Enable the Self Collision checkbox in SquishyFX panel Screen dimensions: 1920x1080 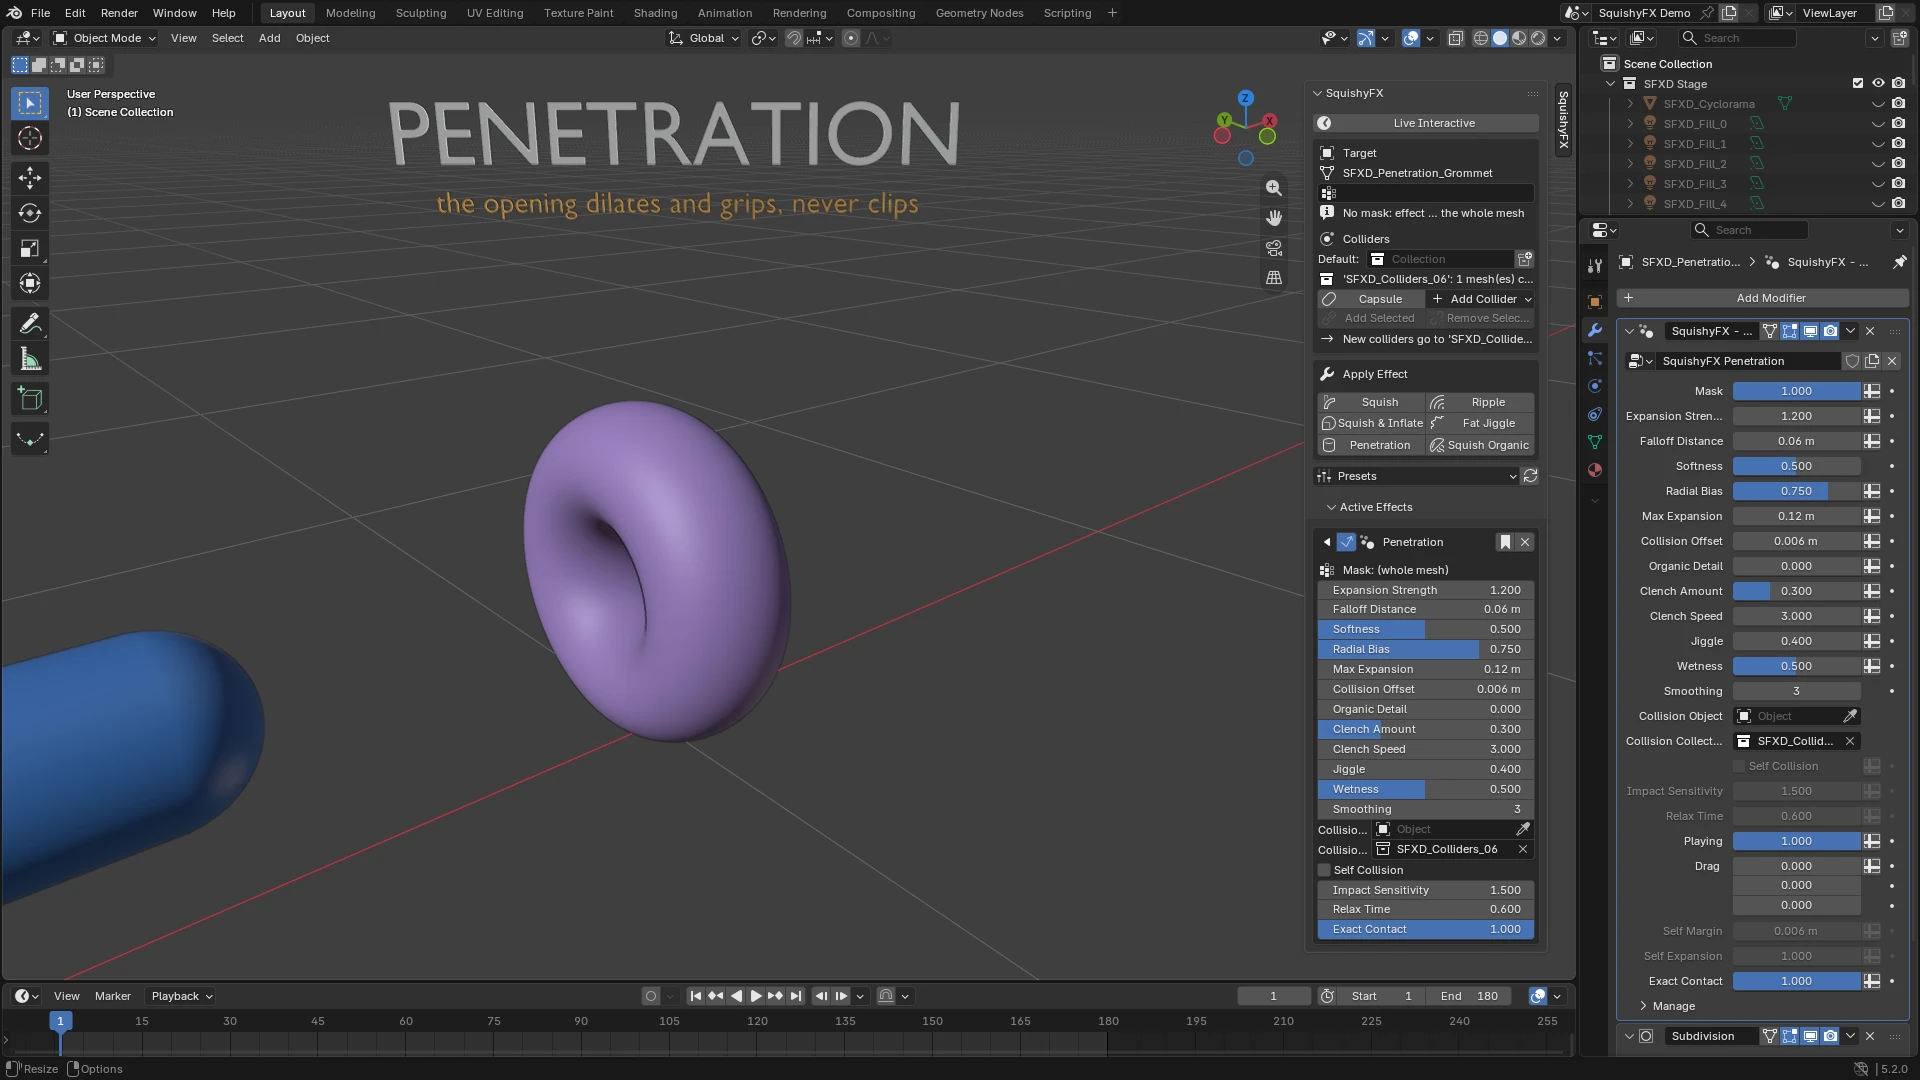[1325, 870]
